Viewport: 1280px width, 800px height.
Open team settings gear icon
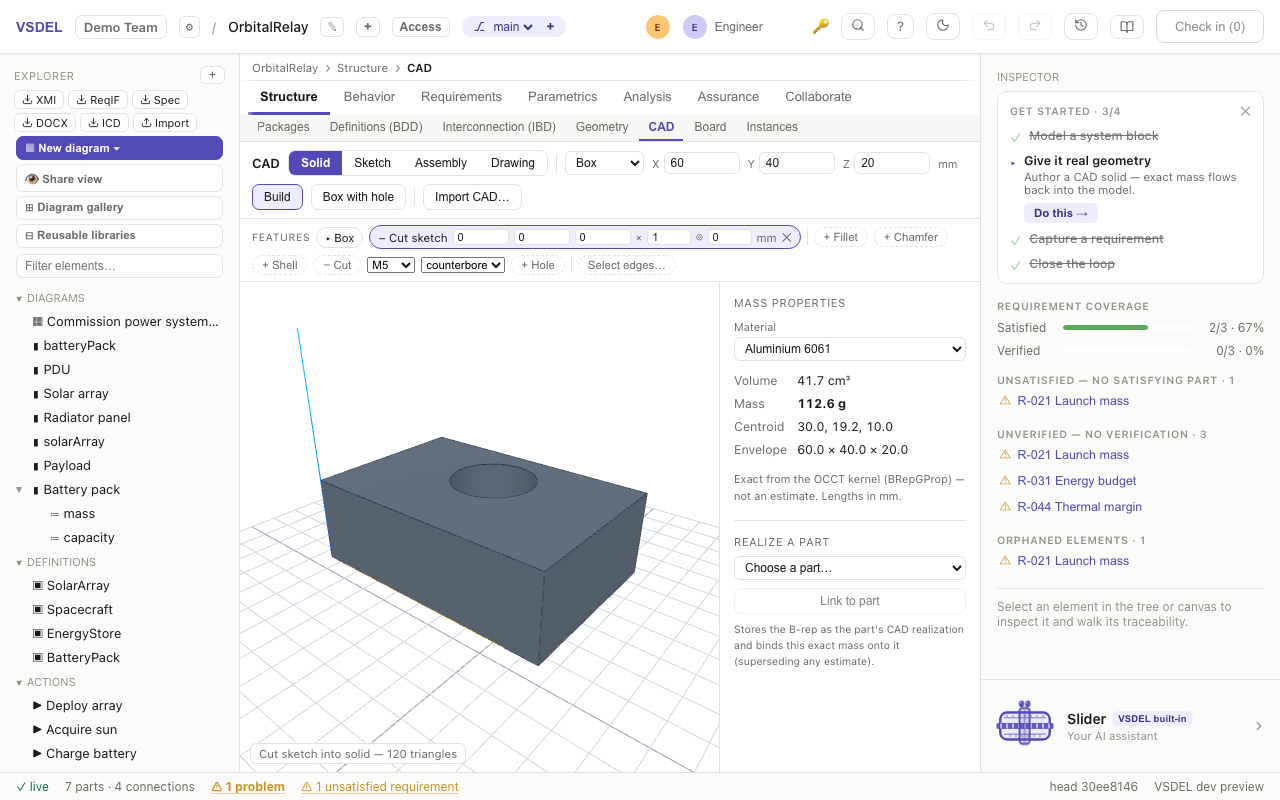point(189,27)
